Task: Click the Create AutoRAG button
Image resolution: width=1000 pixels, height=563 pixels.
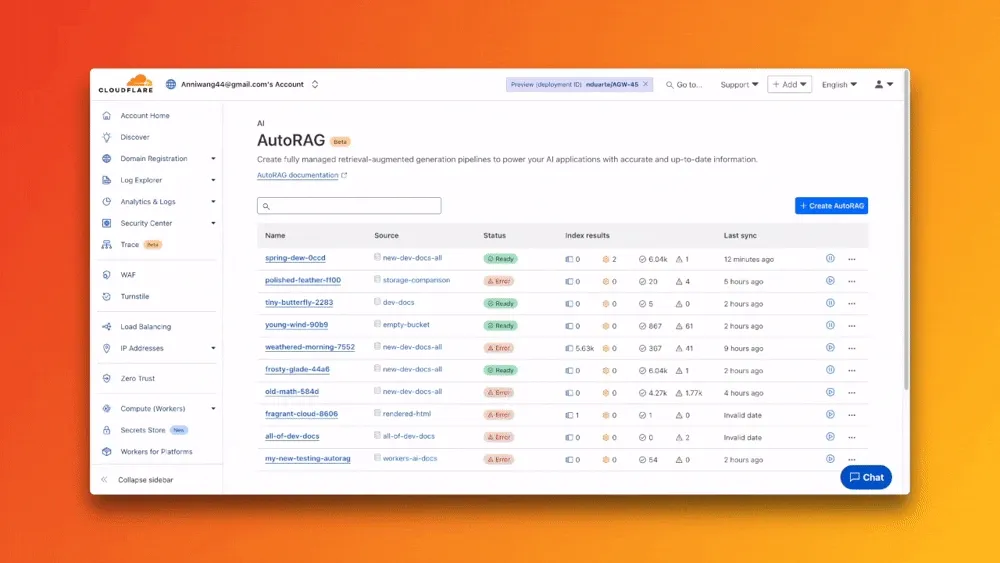Action: pyautogui.click(x=831, y=206)
